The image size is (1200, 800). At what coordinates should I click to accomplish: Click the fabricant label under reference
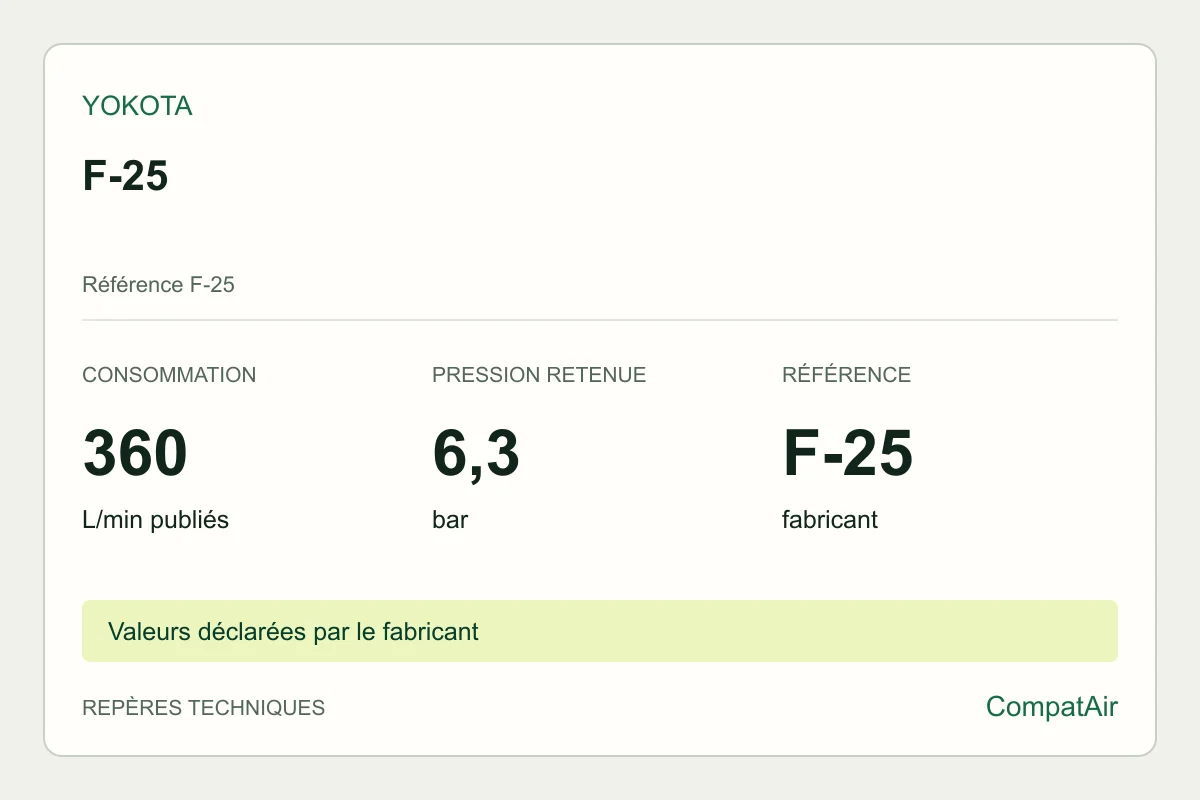pyautogui.click(x=830, y=521)
